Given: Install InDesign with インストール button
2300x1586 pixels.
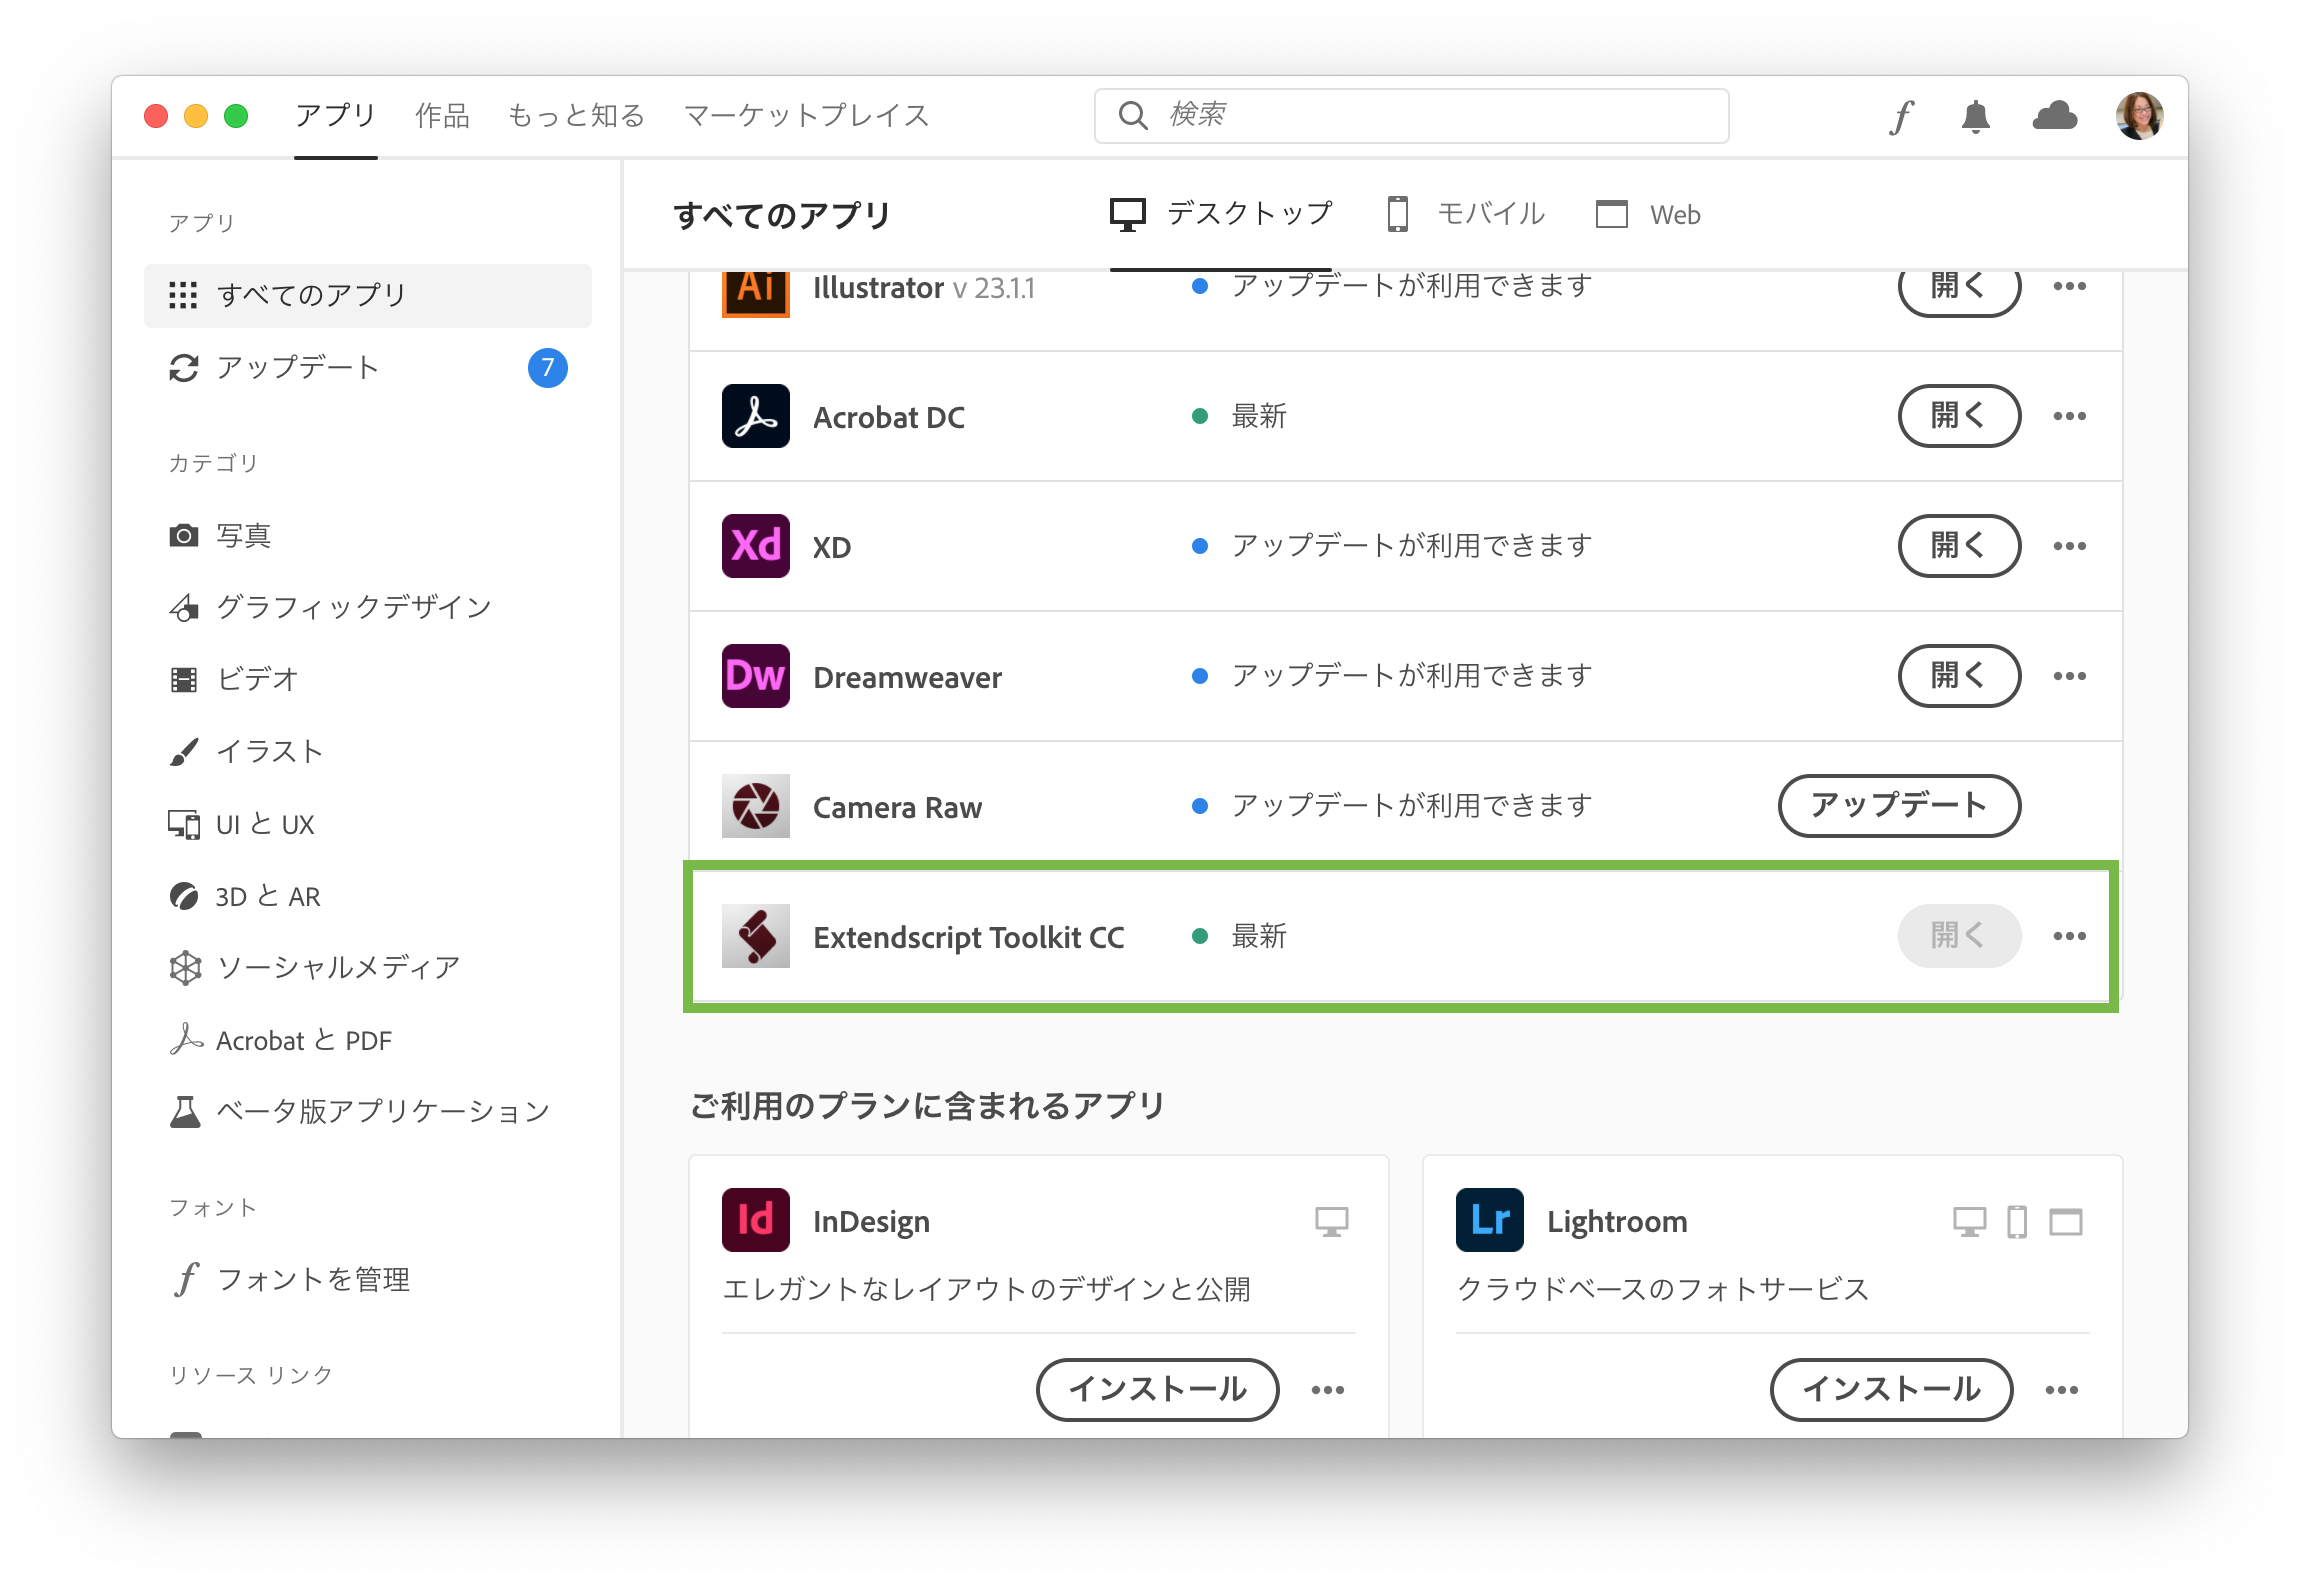Looking at the screenshot, I should tap(1157, 1390).
